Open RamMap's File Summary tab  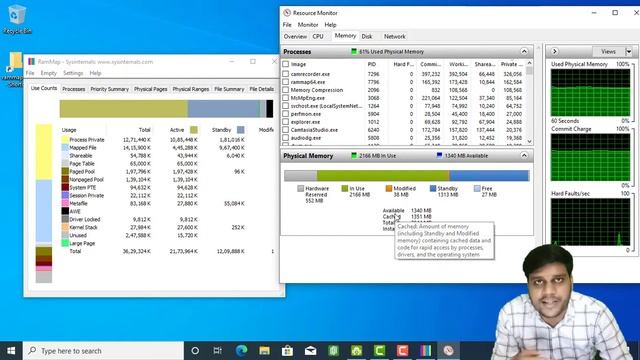[229, 89]
